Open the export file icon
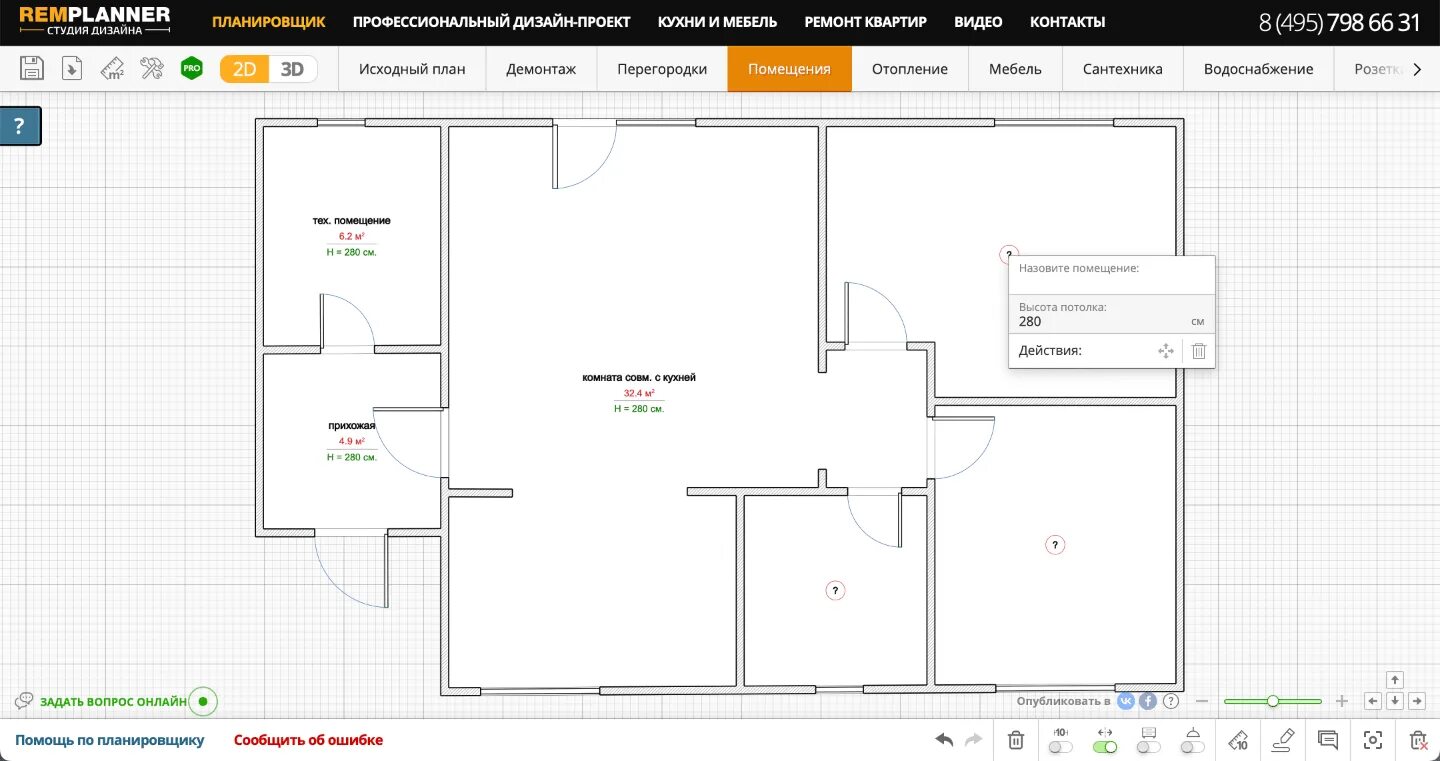The width and height of the screenshot is (1440, 761). (x=71, y=68)
